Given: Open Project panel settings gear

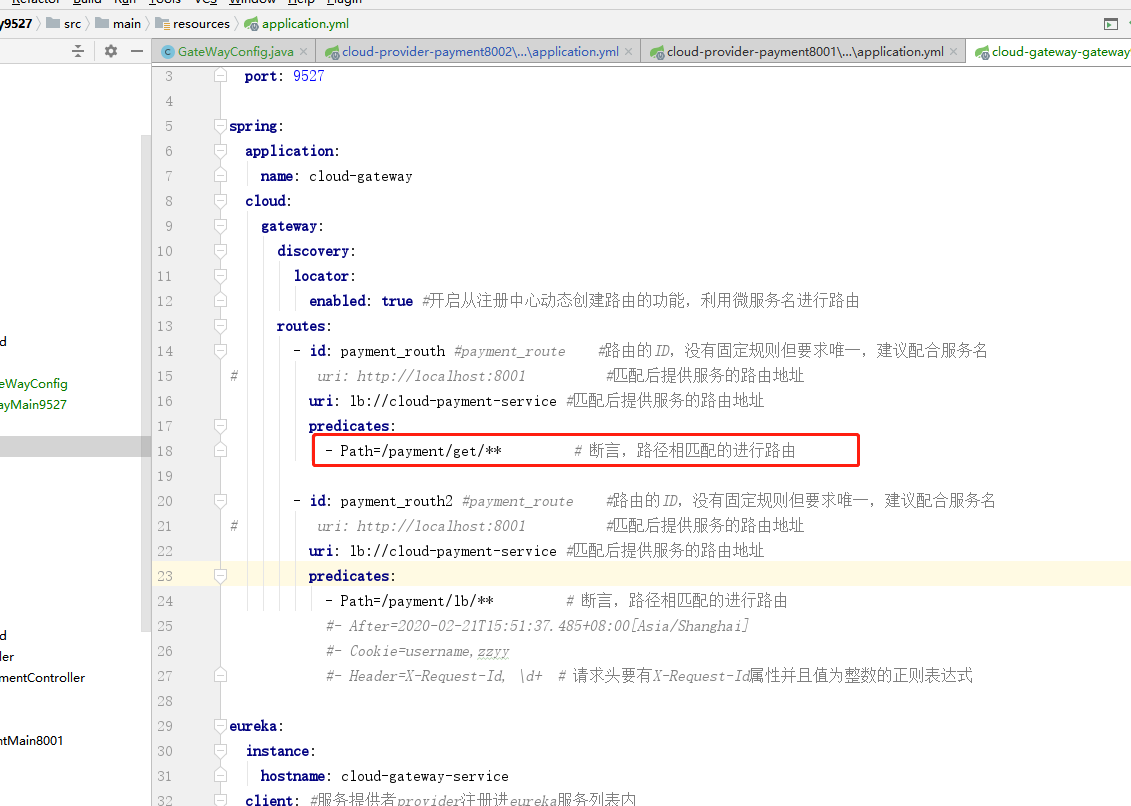Looking at the screenshot, I should 110,51.
